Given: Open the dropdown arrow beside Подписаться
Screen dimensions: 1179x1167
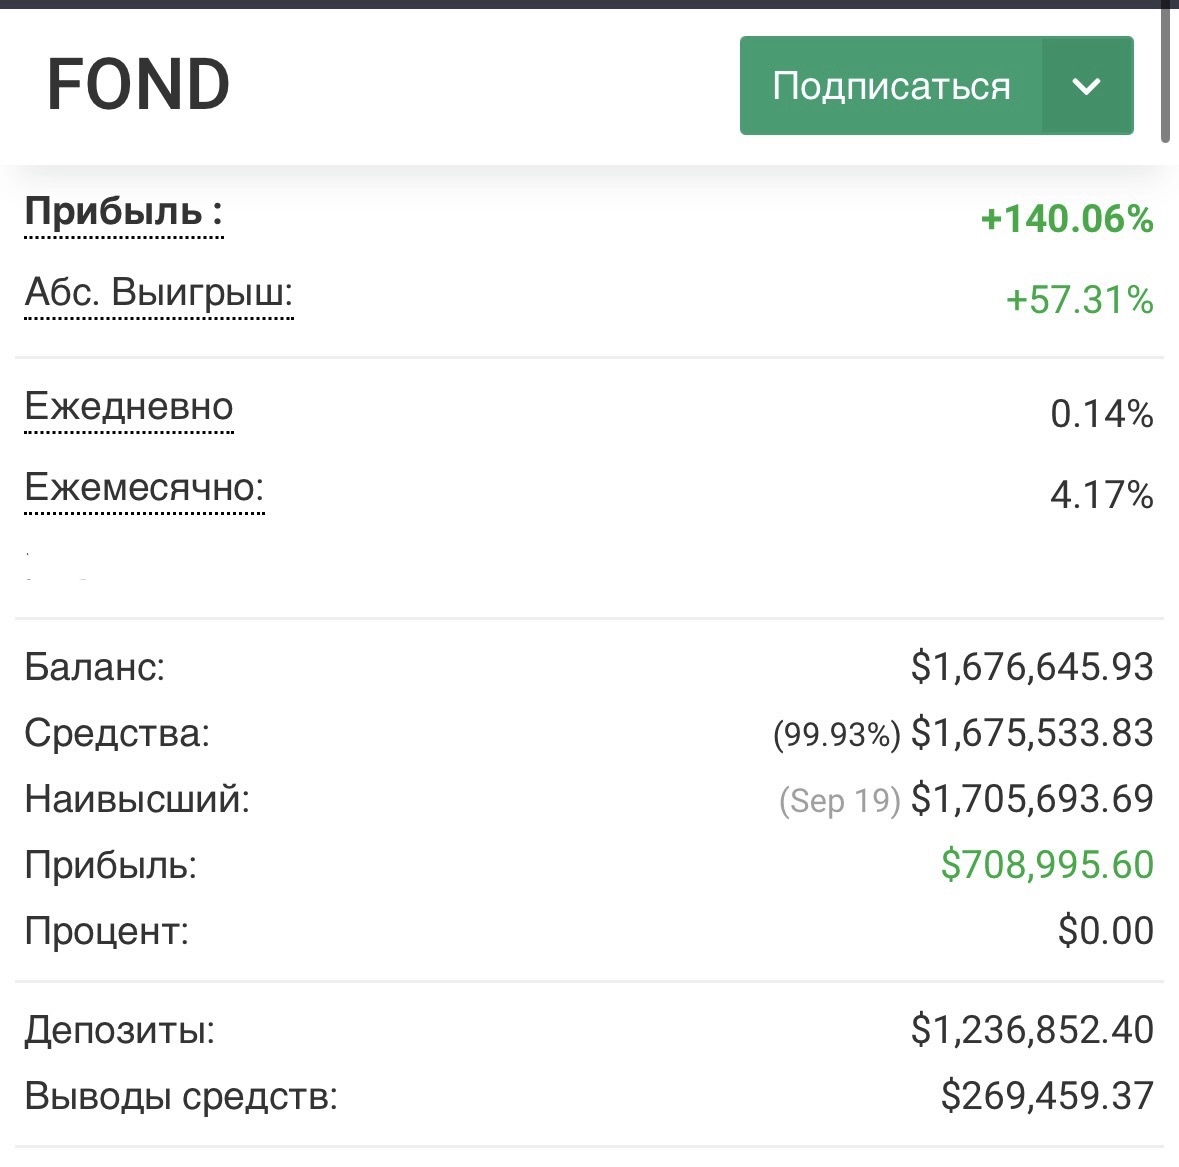Looking at the screenshot, I should coord(1086,86).
